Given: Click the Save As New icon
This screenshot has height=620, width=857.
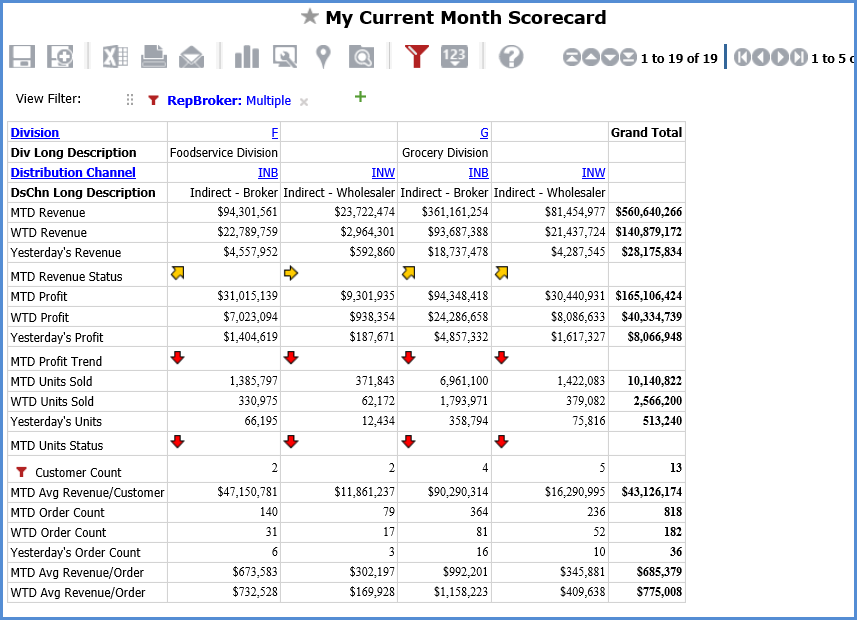Looking at the screenshot, I should click(60, 57).
